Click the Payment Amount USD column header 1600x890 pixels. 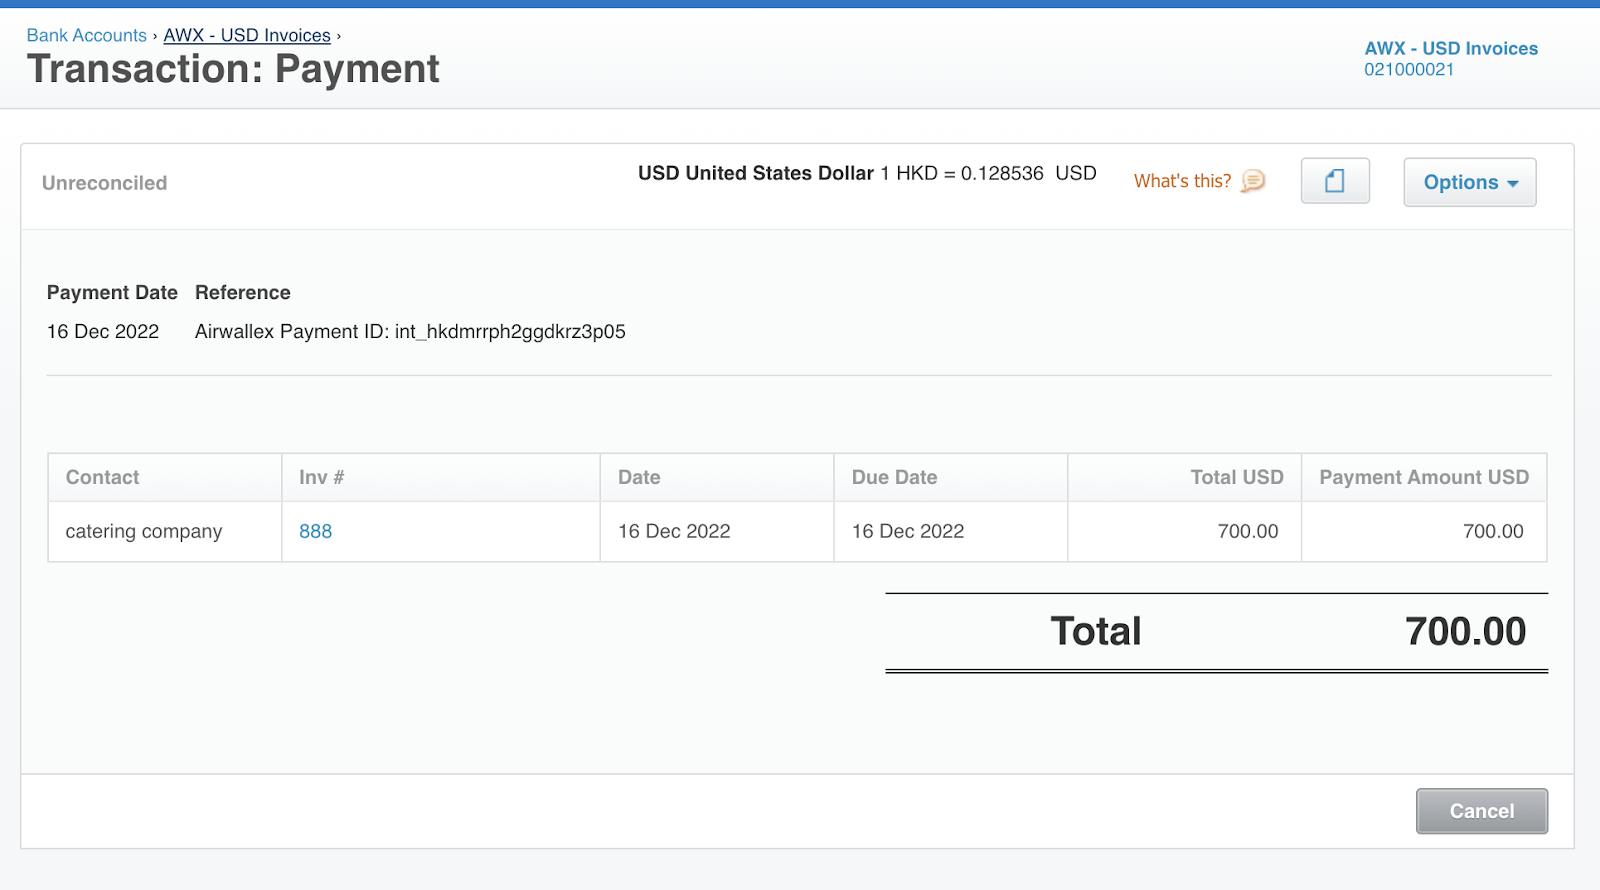(1423, 477)
